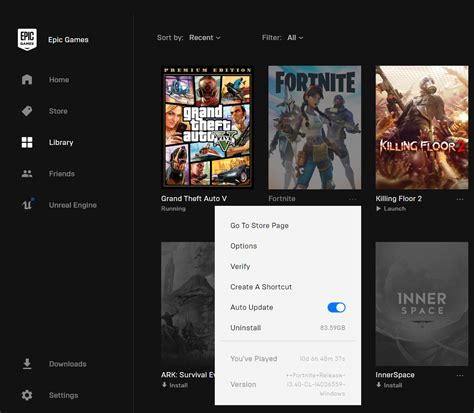This screenshot has width=474, height=413.
Task: Click Launch under Killing Floor 2
Action: tap(395, 209)
